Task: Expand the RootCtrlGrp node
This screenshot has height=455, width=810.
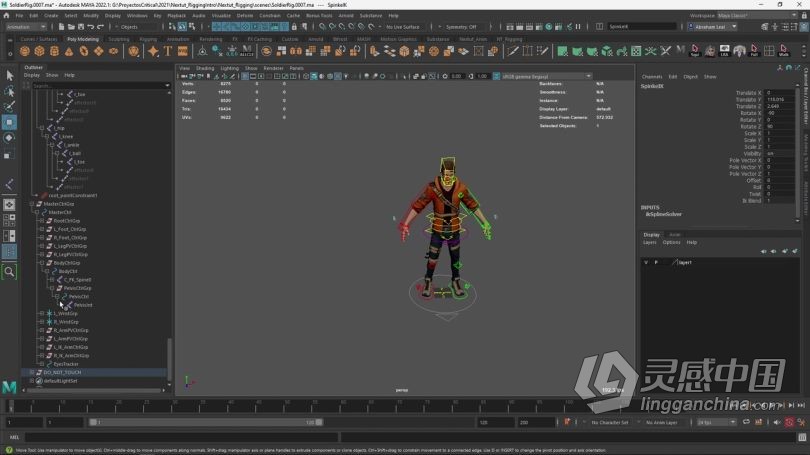Action: point(42,221)
